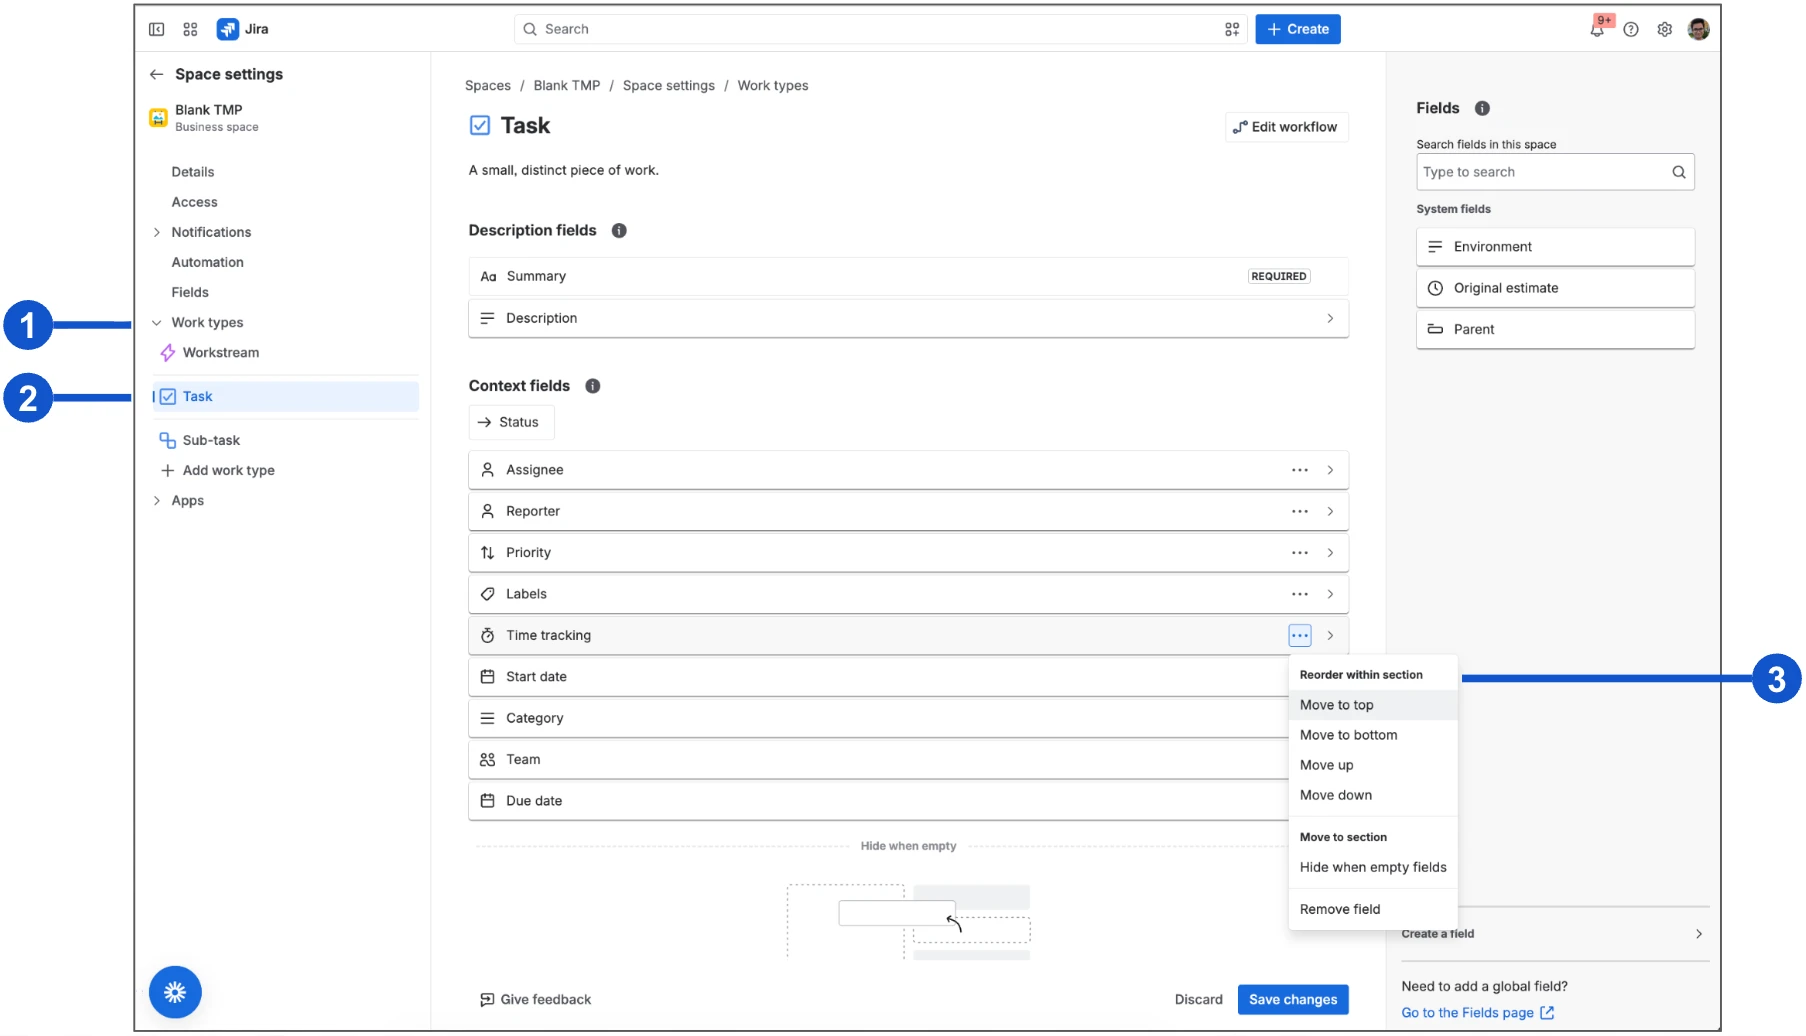Click Discard
Screen dimensions: 1806x1036
pos(1199,999)
